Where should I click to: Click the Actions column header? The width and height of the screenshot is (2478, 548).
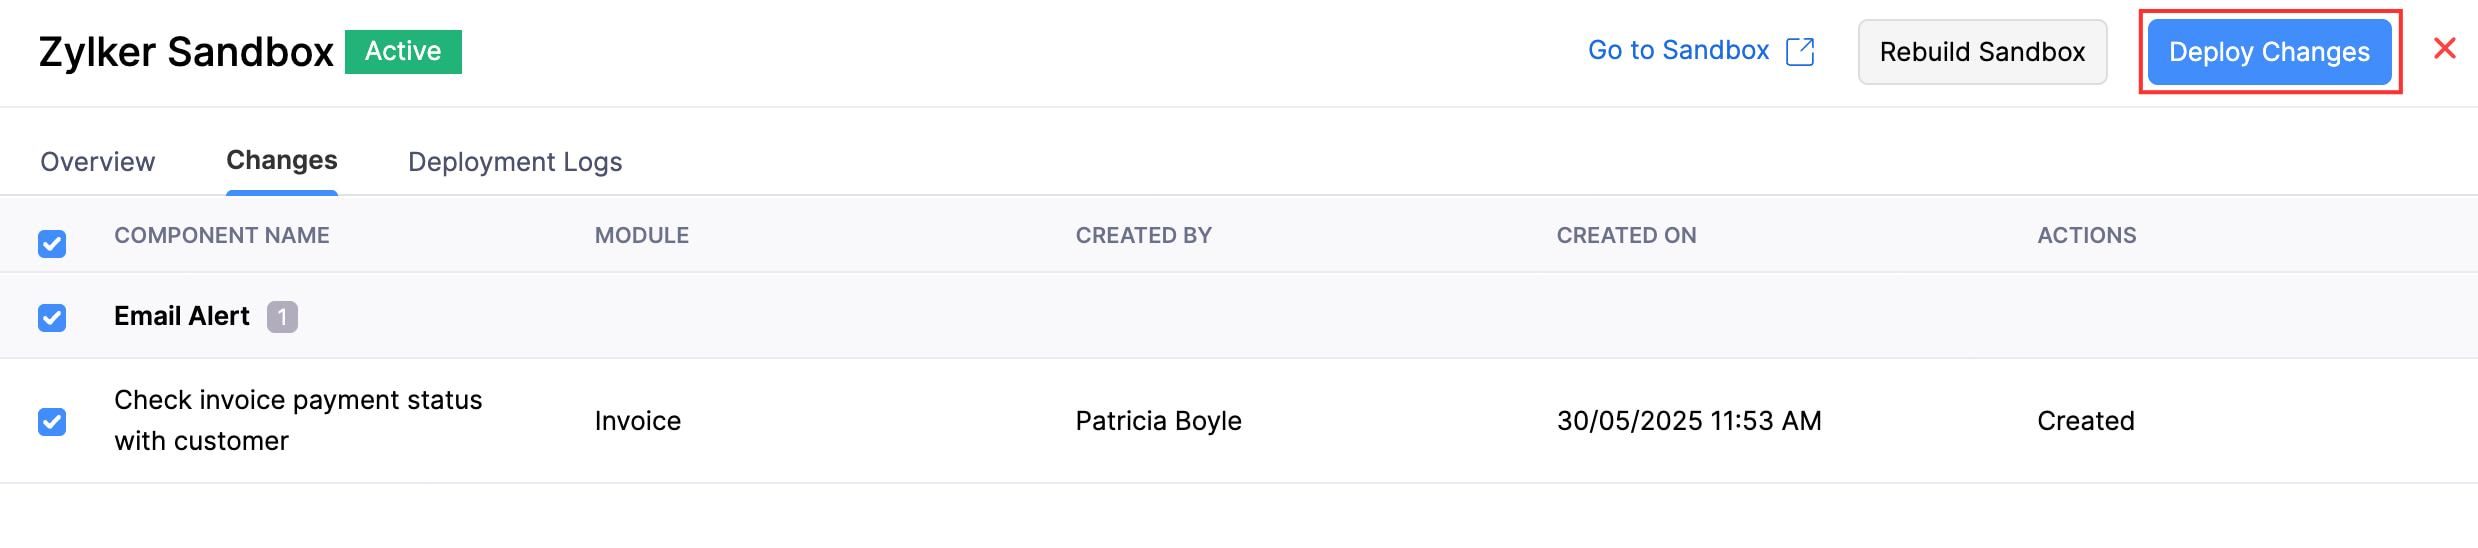2086,235
